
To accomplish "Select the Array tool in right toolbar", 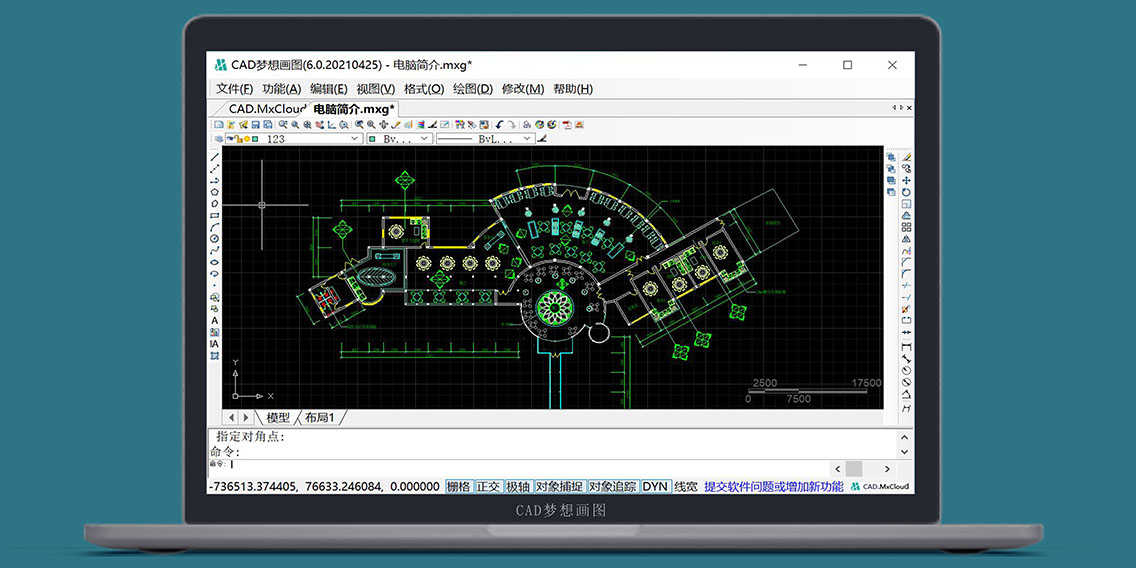I will pos(906,227).
